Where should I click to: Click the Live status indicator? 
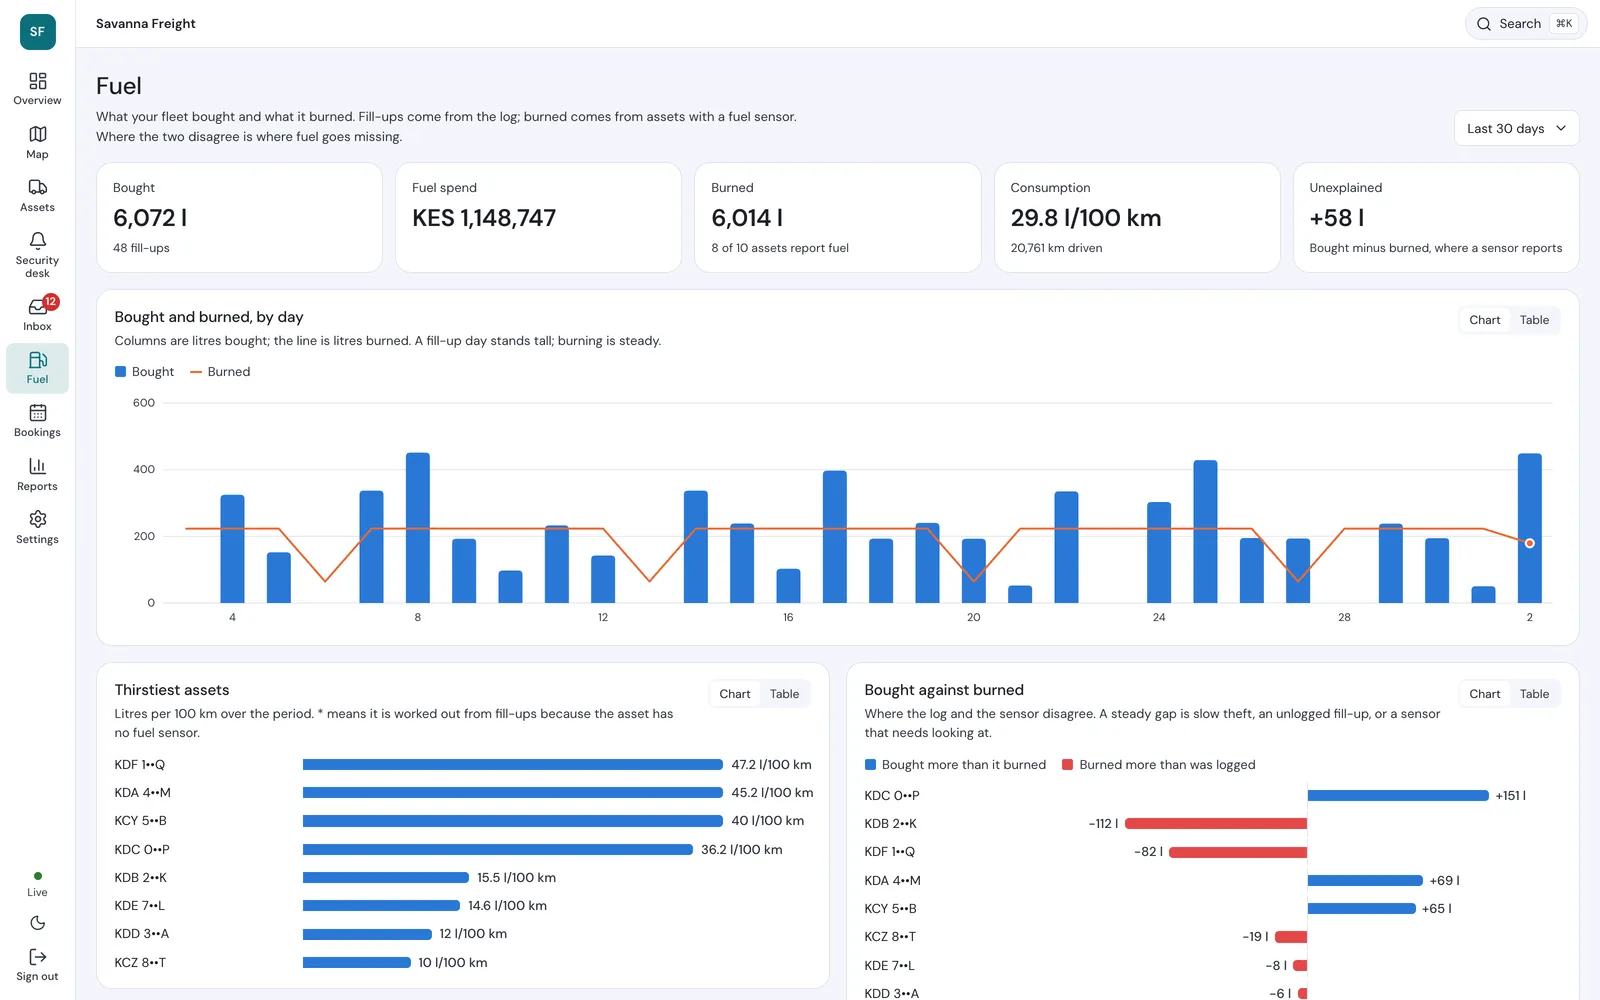(37, 884)
